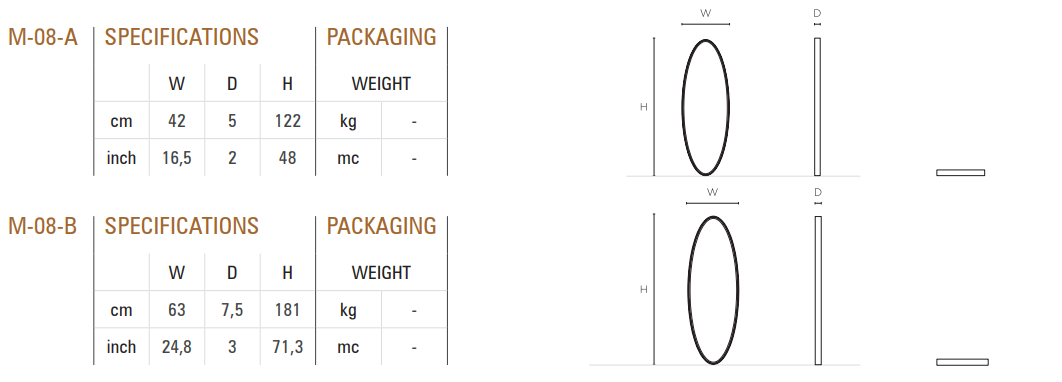
Task: Click the M-08-B side-view depth profile
Action: coord(818,291)
